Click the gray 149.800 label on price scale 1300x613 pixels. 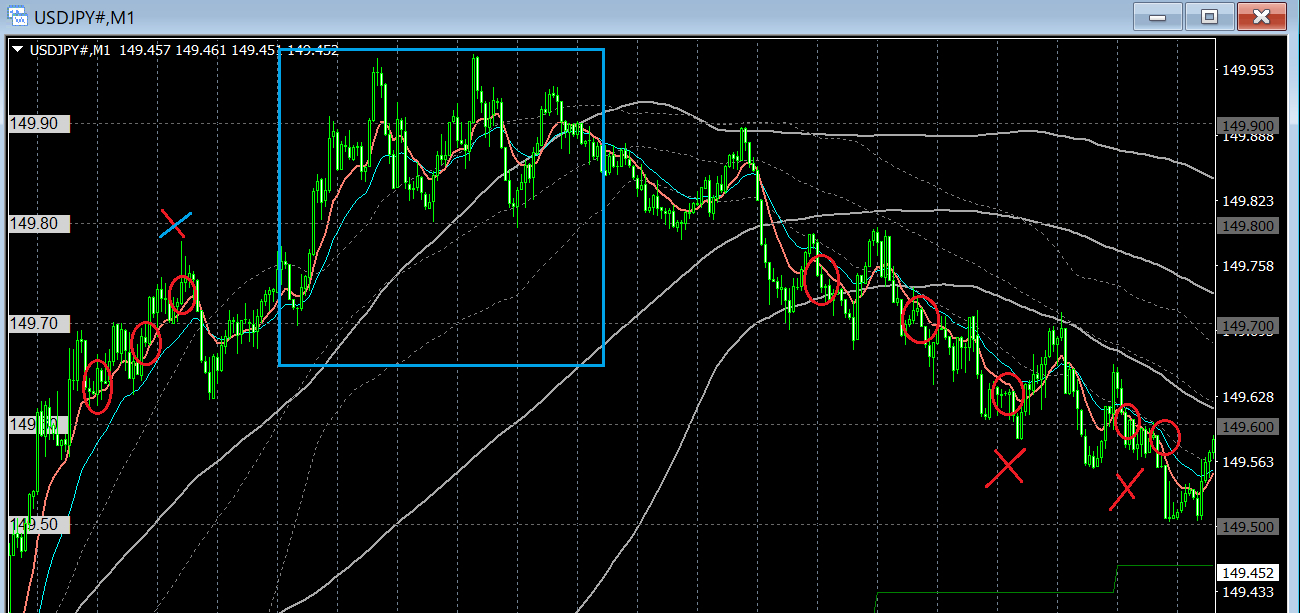(x=1248, y=226)
